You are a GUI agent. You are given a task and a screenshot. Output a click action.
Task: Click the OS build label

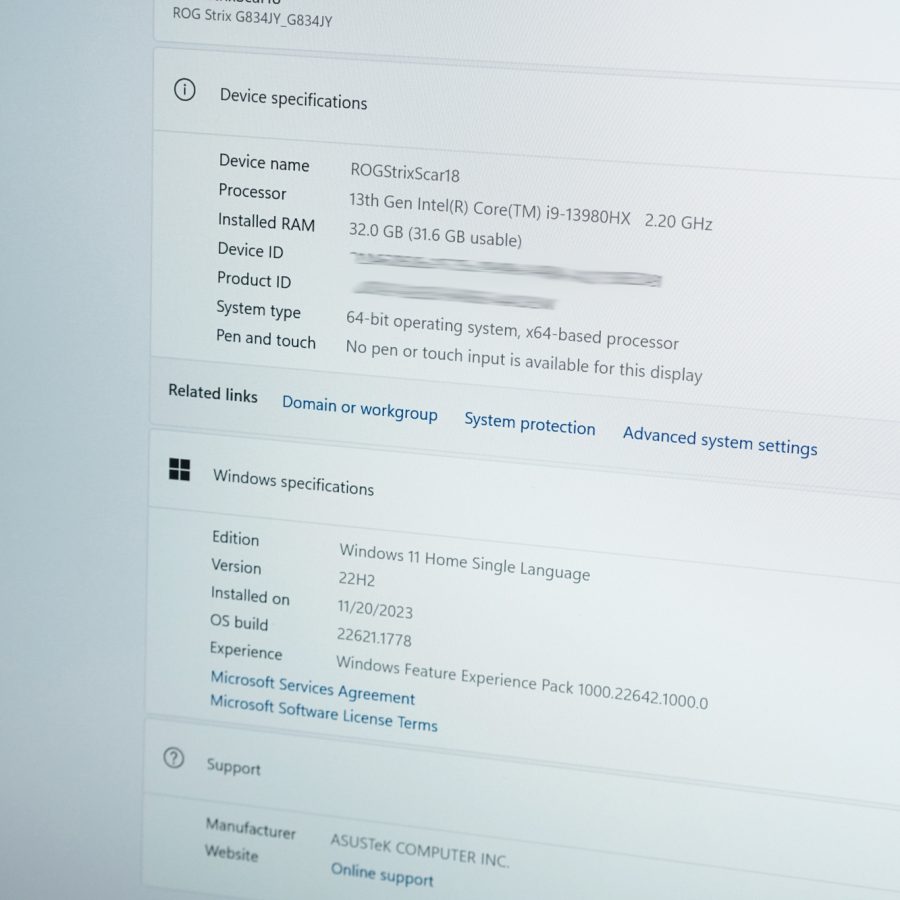click(239, 622)
